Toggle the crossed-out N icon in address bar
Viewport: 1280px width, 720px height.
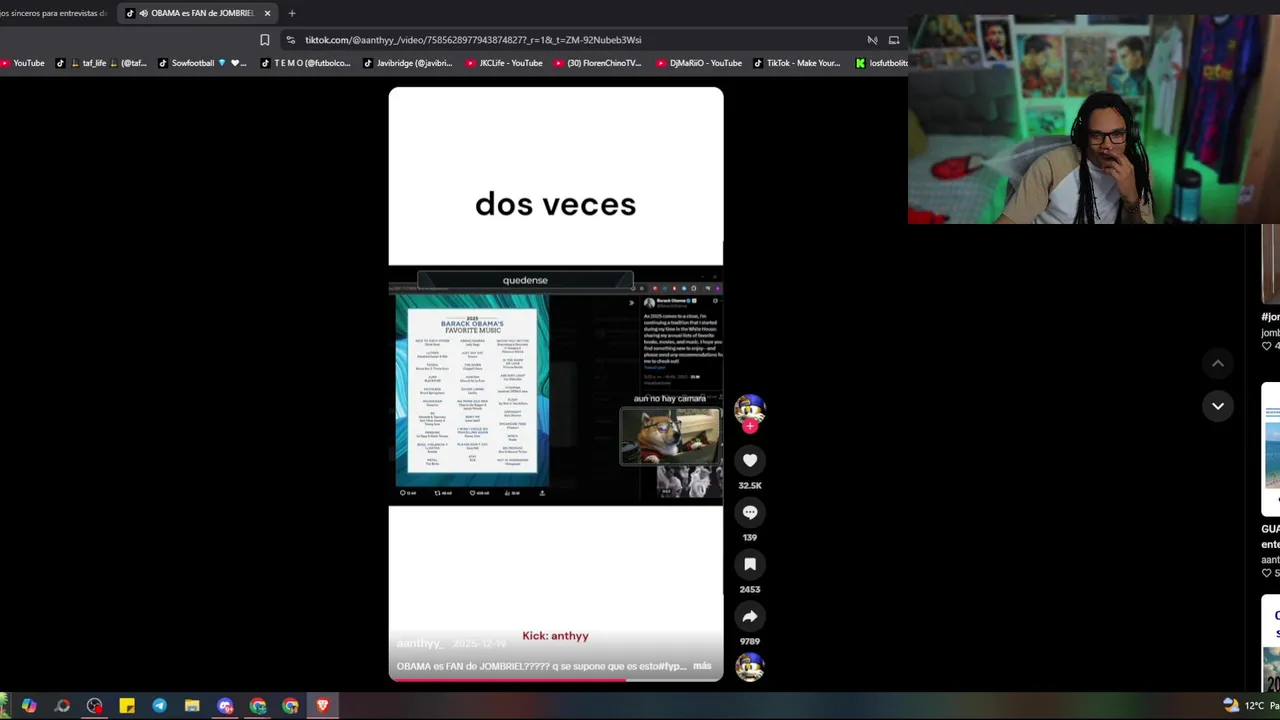point(872,40)
